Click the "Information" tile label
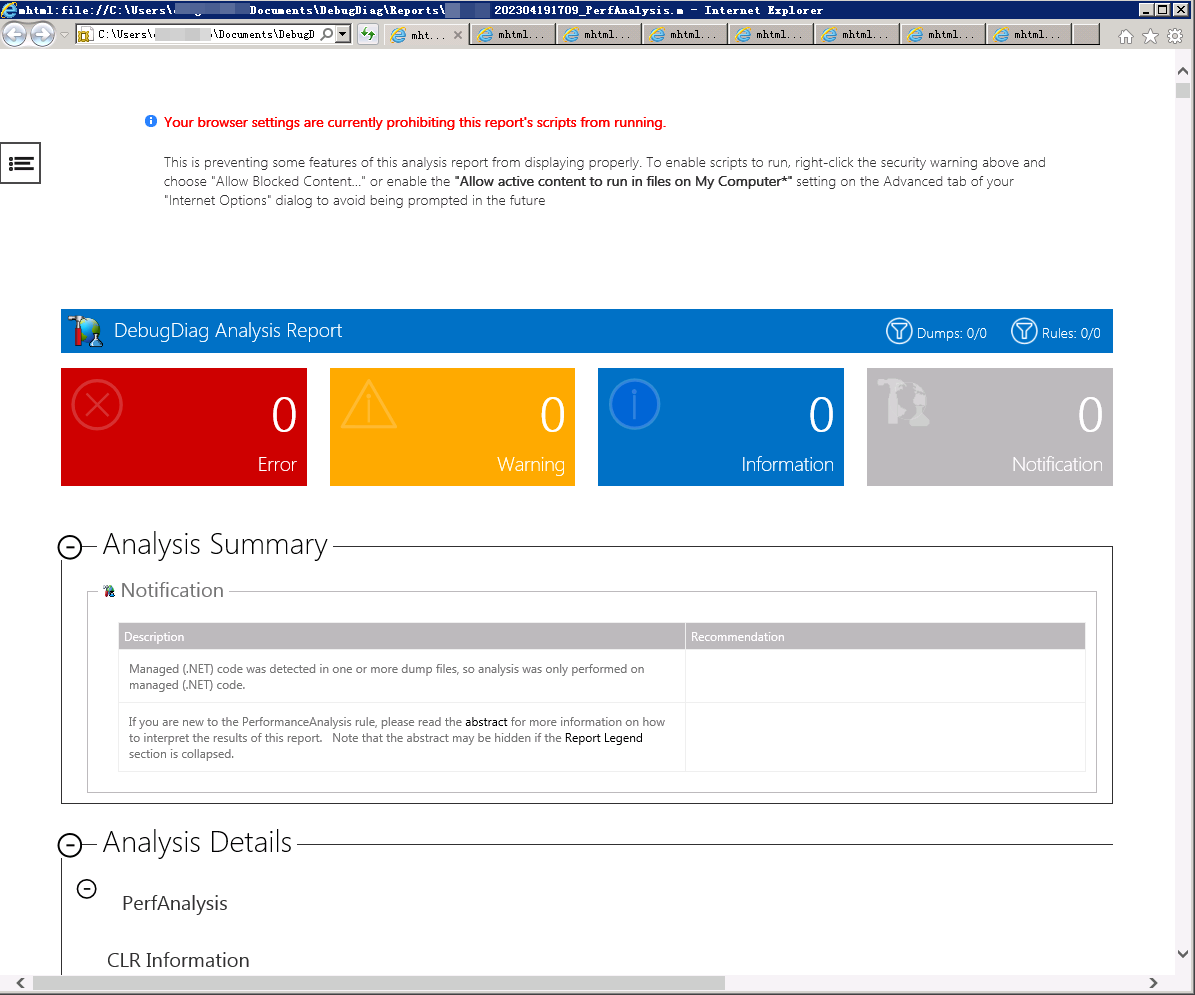 (787, 465)
